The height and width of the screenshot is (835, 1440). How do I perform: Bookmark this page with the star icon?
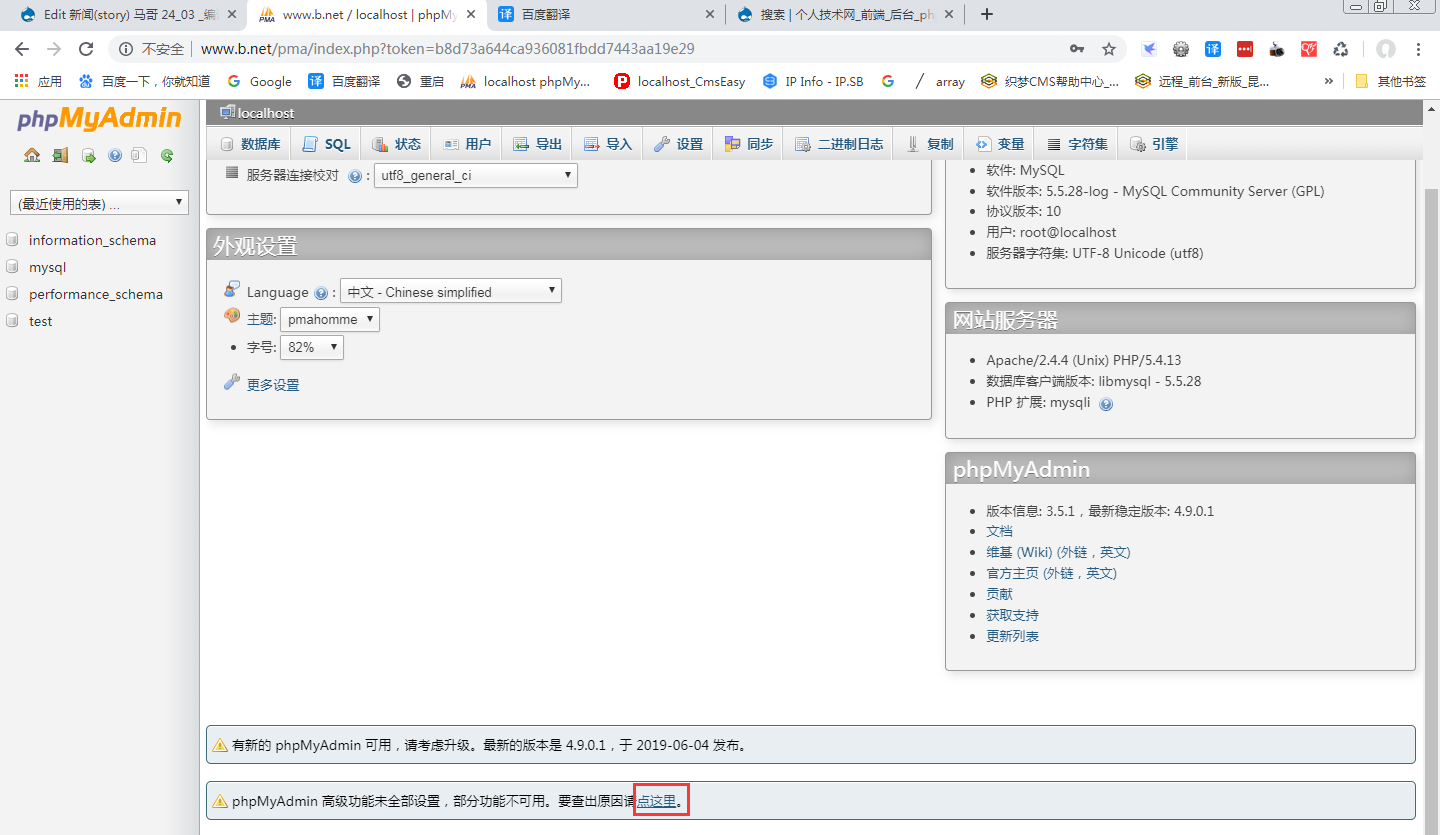point(1108,49)
